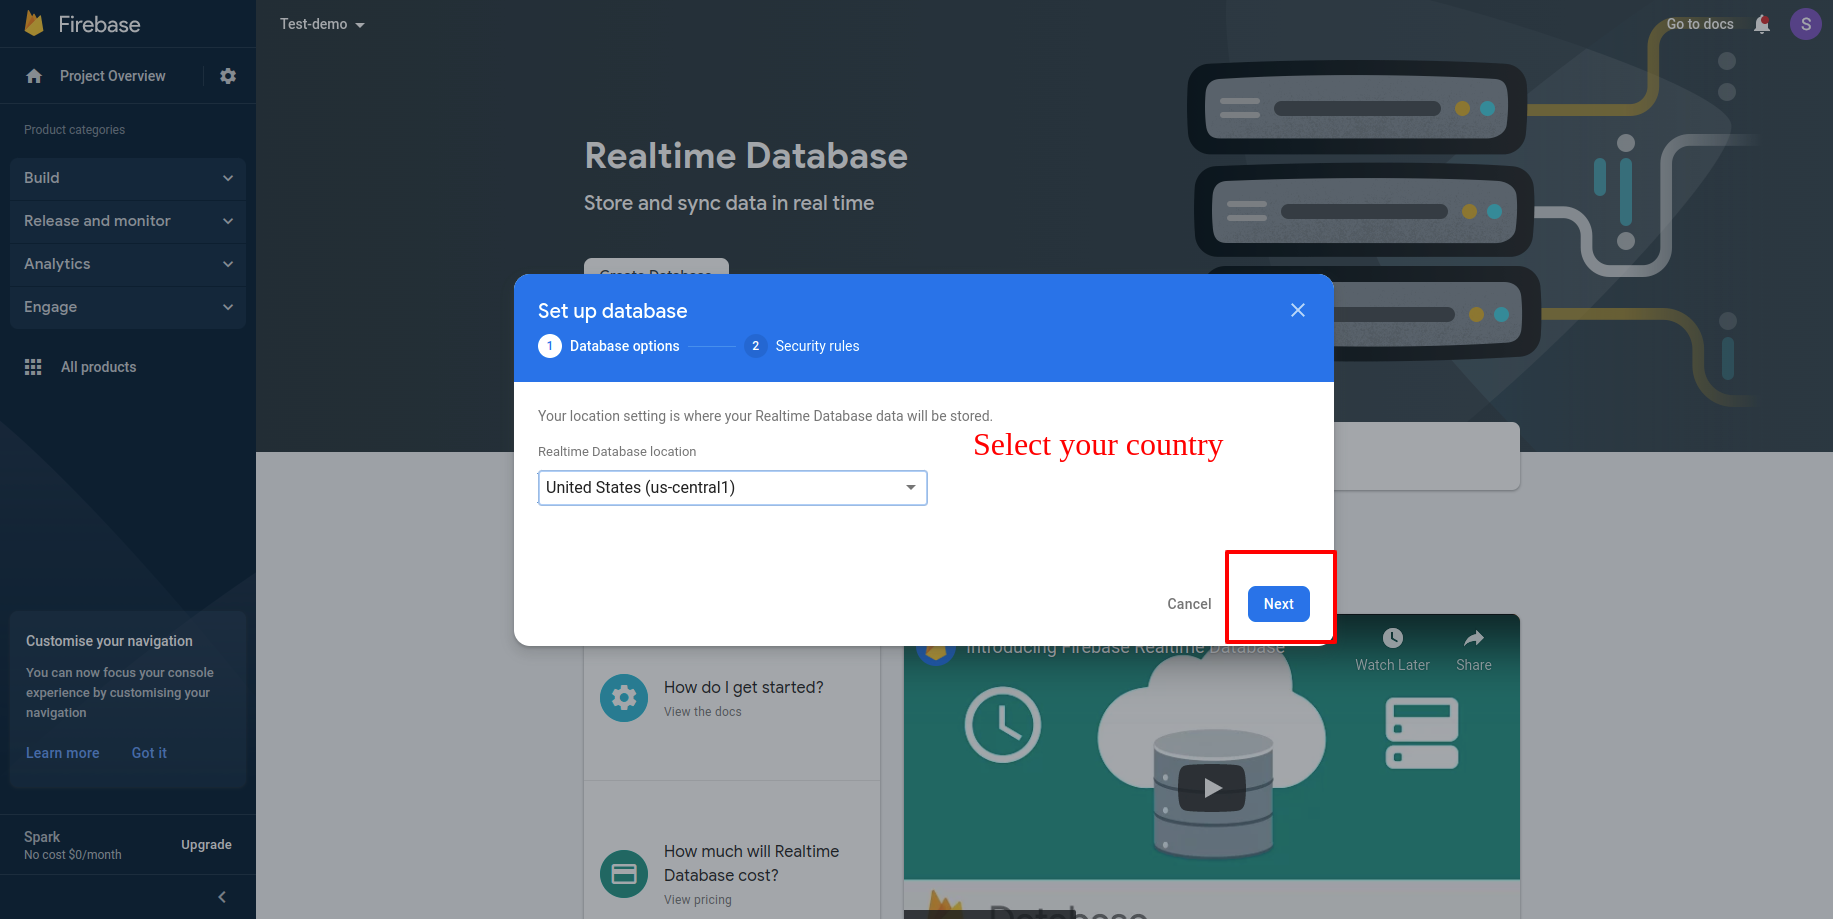Click the Next button
The width and height of the screenshot is (1833, 919).
click(1278, 604)
